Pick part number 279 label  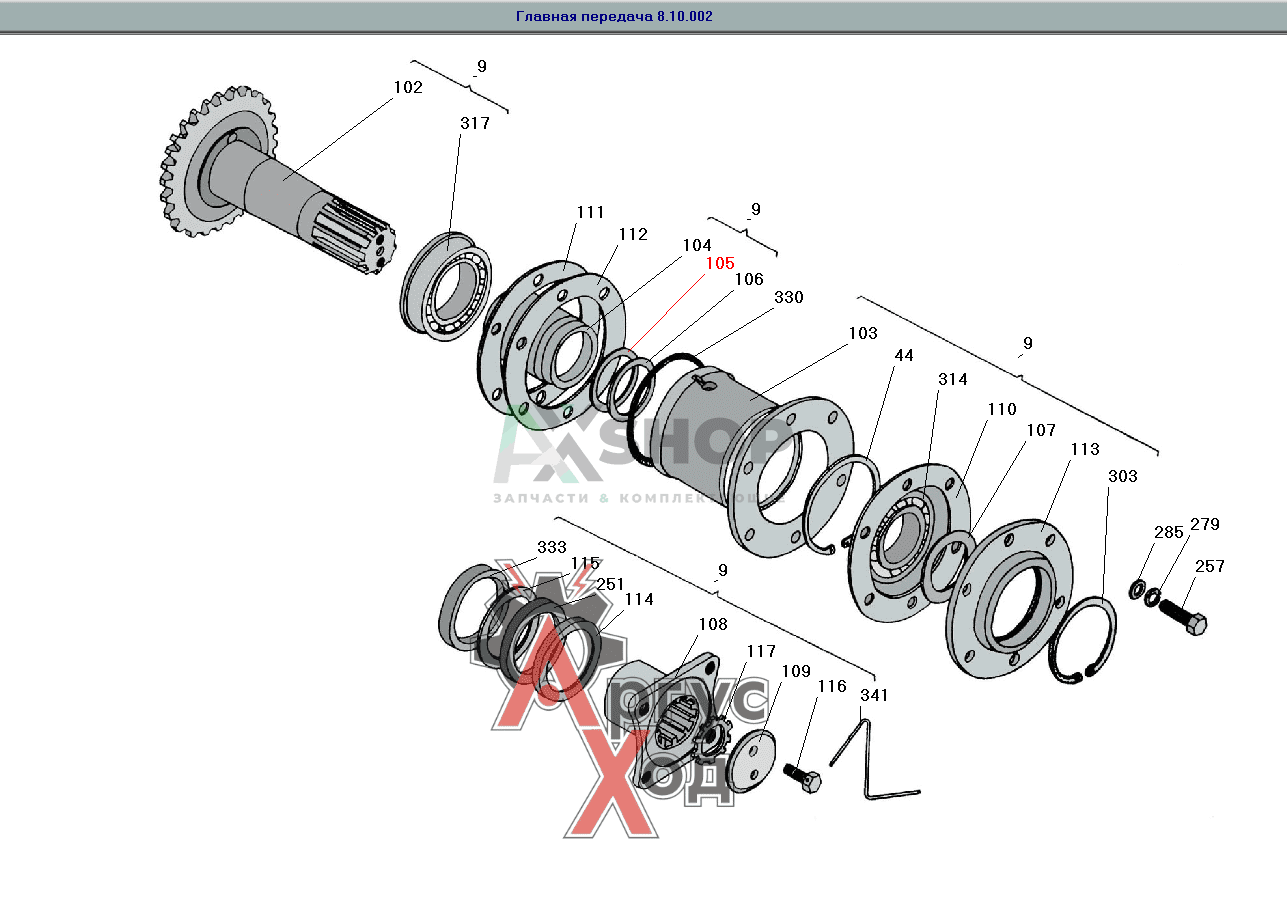pyautogui.click(x=1204, y=524)
